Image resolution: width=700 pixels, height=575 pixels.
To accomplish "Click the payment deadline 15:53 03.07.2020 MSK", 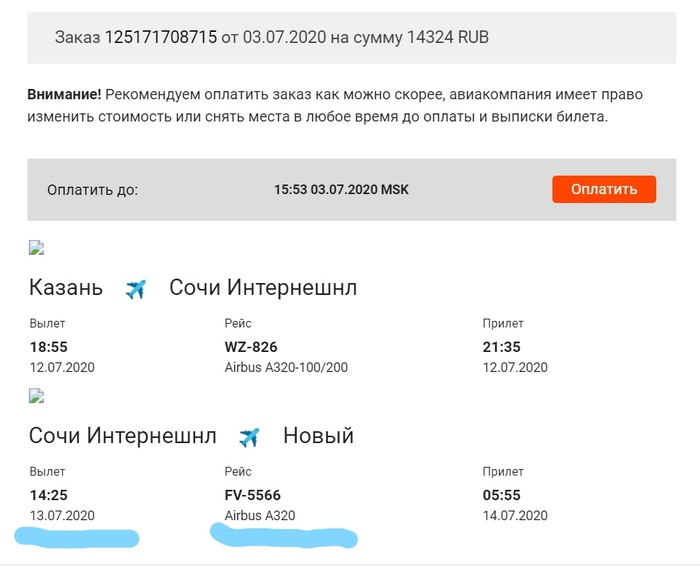I will tap(348, 189).
